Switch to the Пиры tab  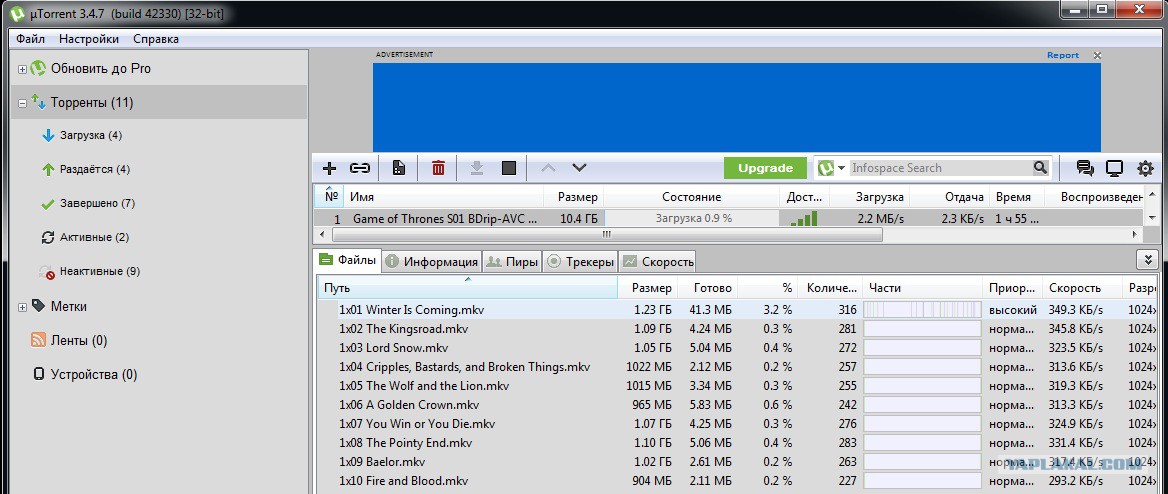pyautogui.click(x=512, y=262)
